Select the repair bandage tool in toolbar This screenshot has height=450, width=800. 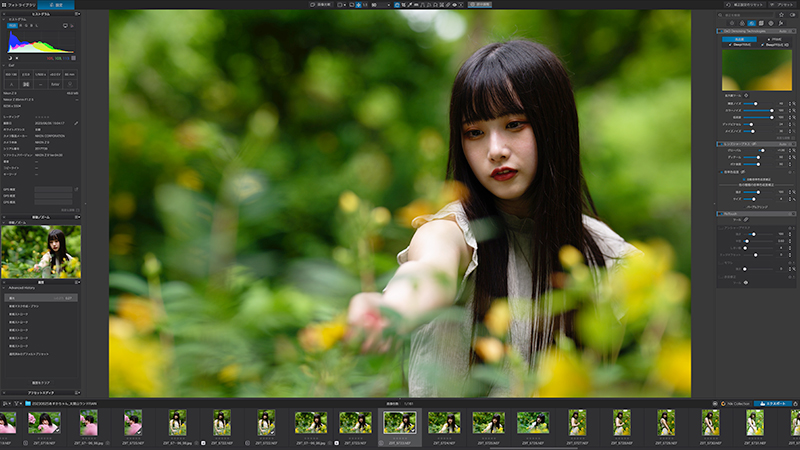tap(447, 5)
